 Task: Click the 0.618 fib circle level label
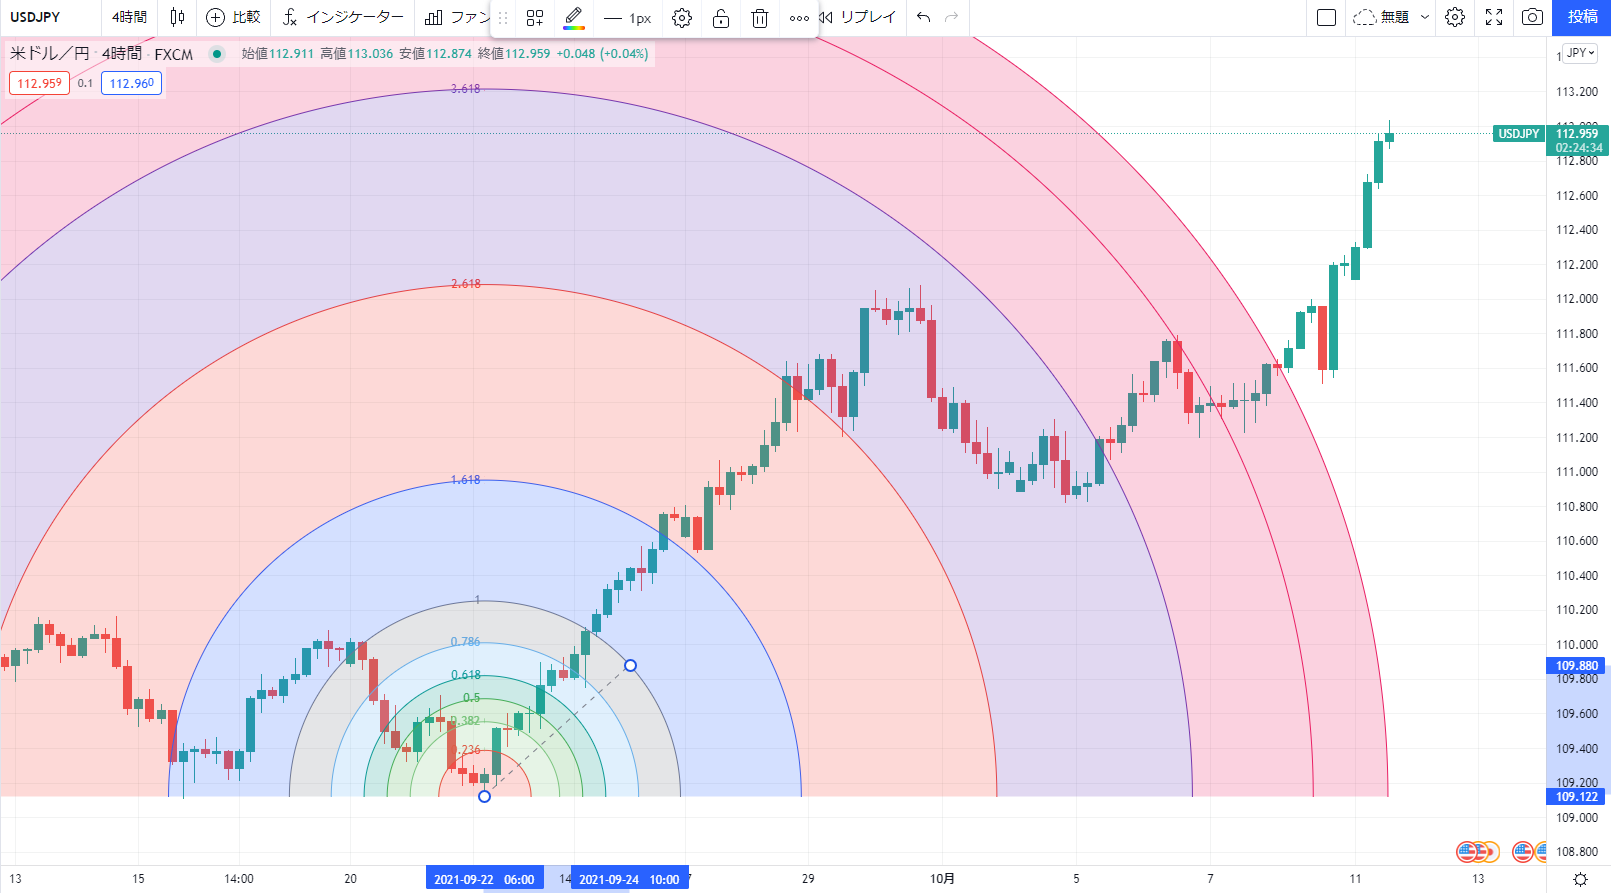click(x=465, y=675)
